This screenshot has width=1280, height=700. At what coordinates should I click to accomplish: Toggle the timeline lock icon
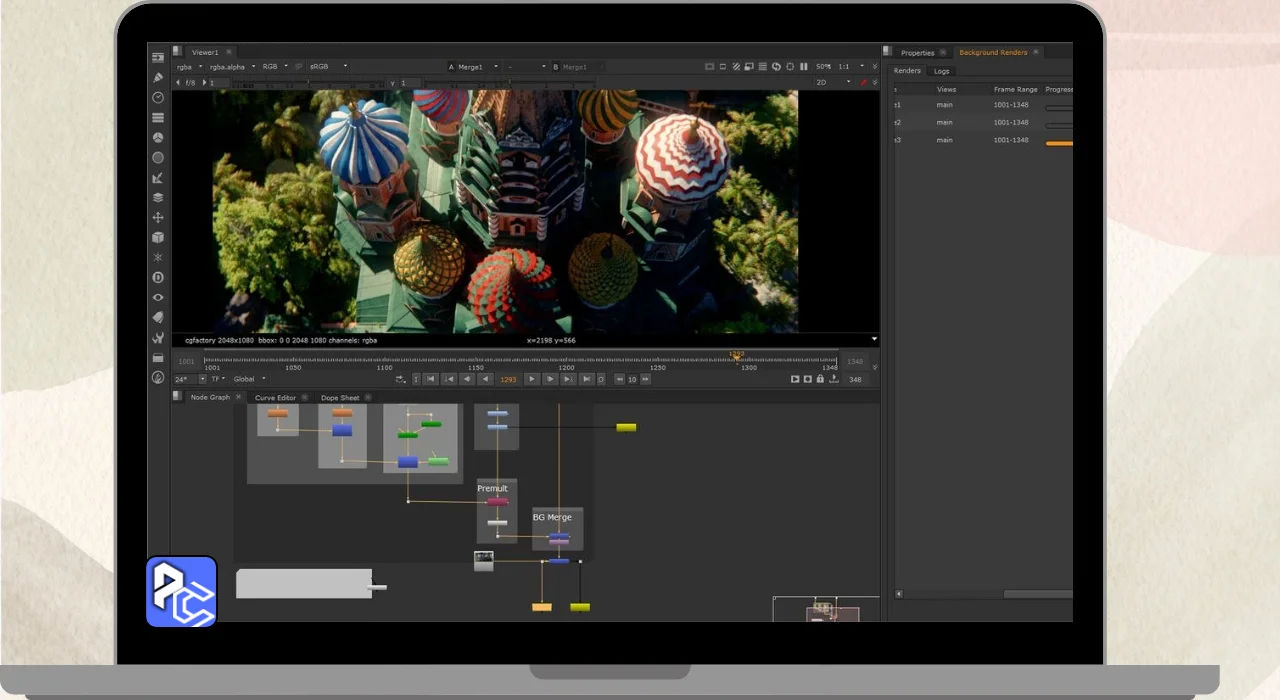pyautogui.click(x=820, y=379)
